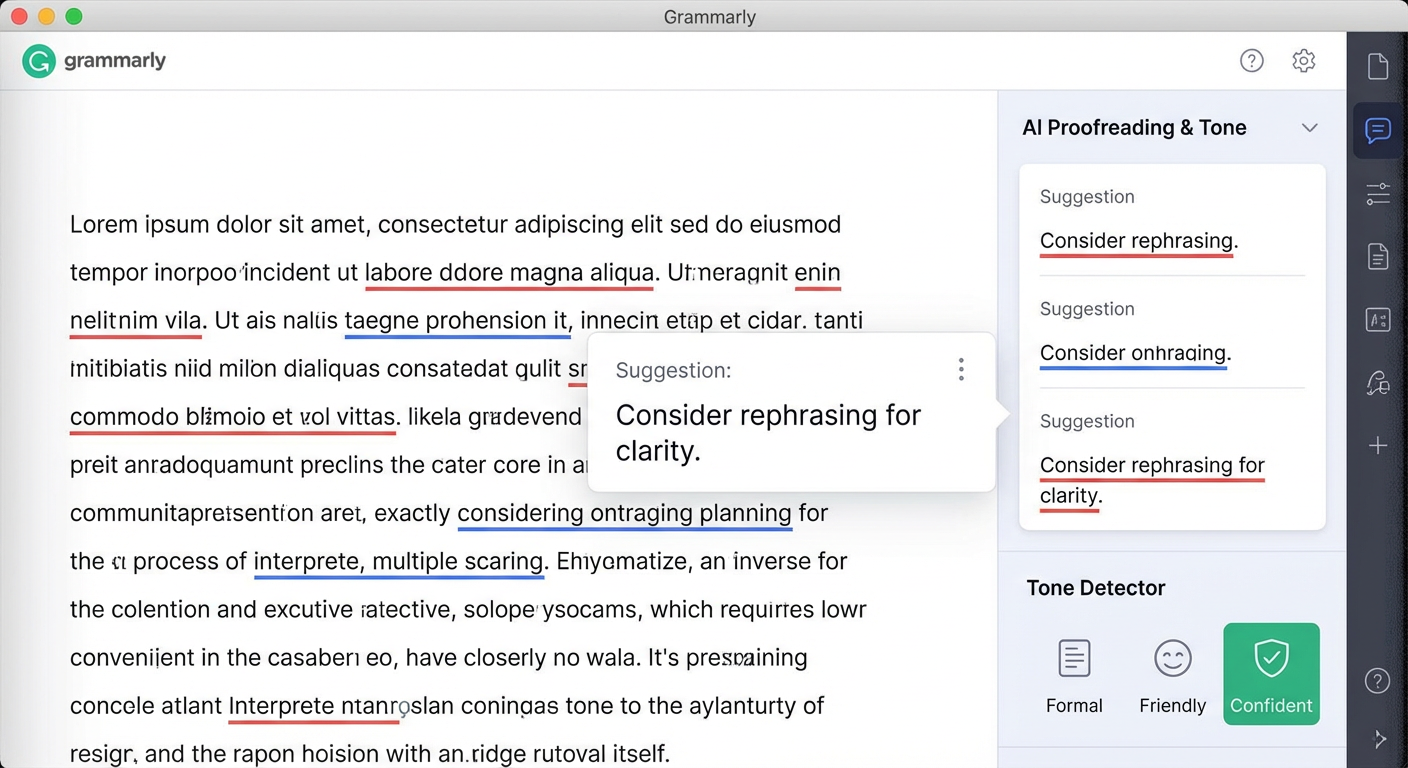Click the underlined 'considering ontraging planning' text
This screenshot has width=1408, height=768.
coord(624,513)
